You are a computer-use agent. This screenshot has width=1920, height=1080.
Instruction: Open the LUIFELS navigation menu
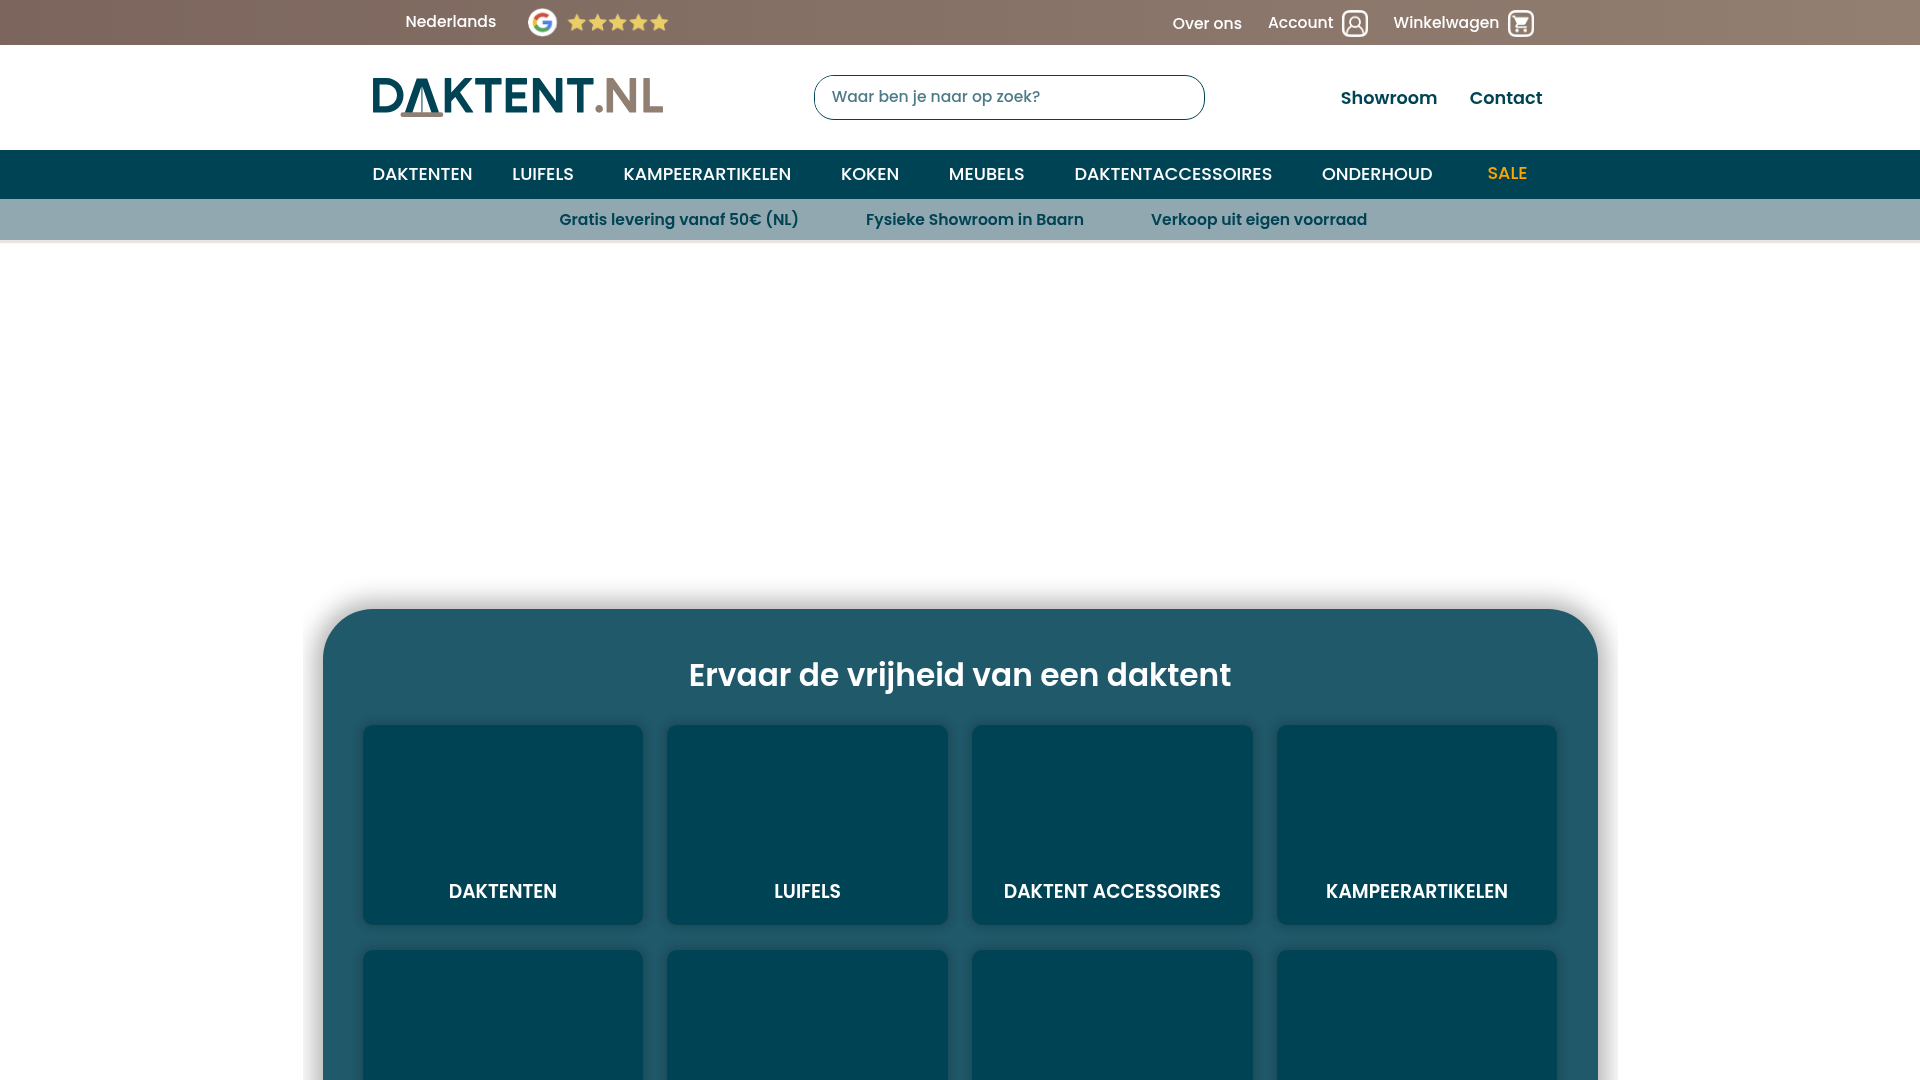click(542, 174)
